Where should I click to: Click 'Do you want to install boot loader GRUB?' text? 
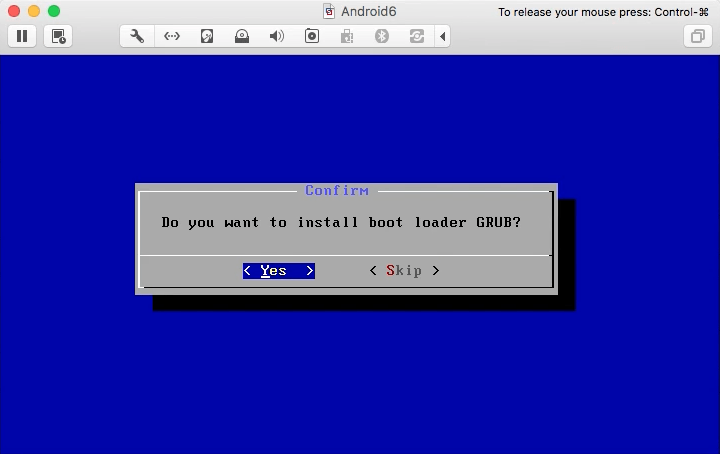pyautogui.click(x=341, y=223)
